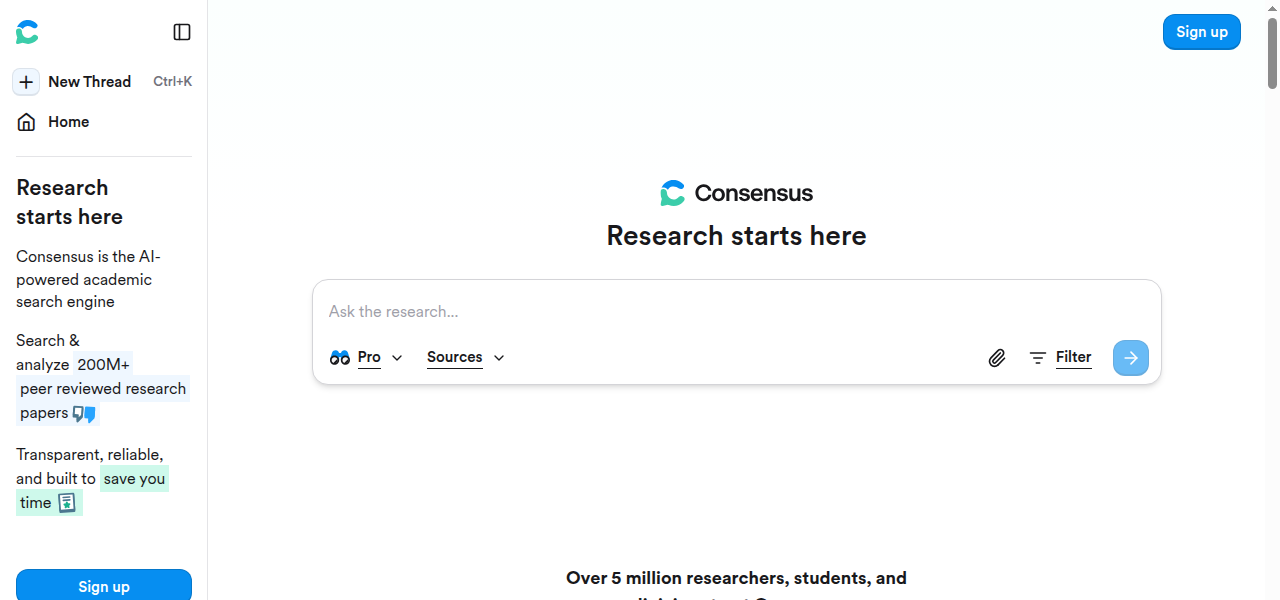This screenshot has width=1280, height=600.
Task: Attach a file with the paperclip icon
Action: coord(996,357)
